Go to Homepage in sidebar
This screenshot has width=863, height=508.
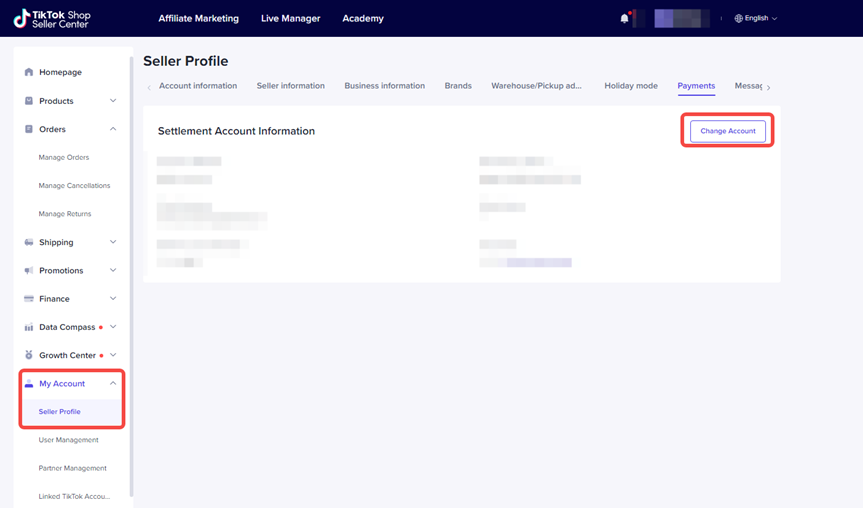click(61, 72)
